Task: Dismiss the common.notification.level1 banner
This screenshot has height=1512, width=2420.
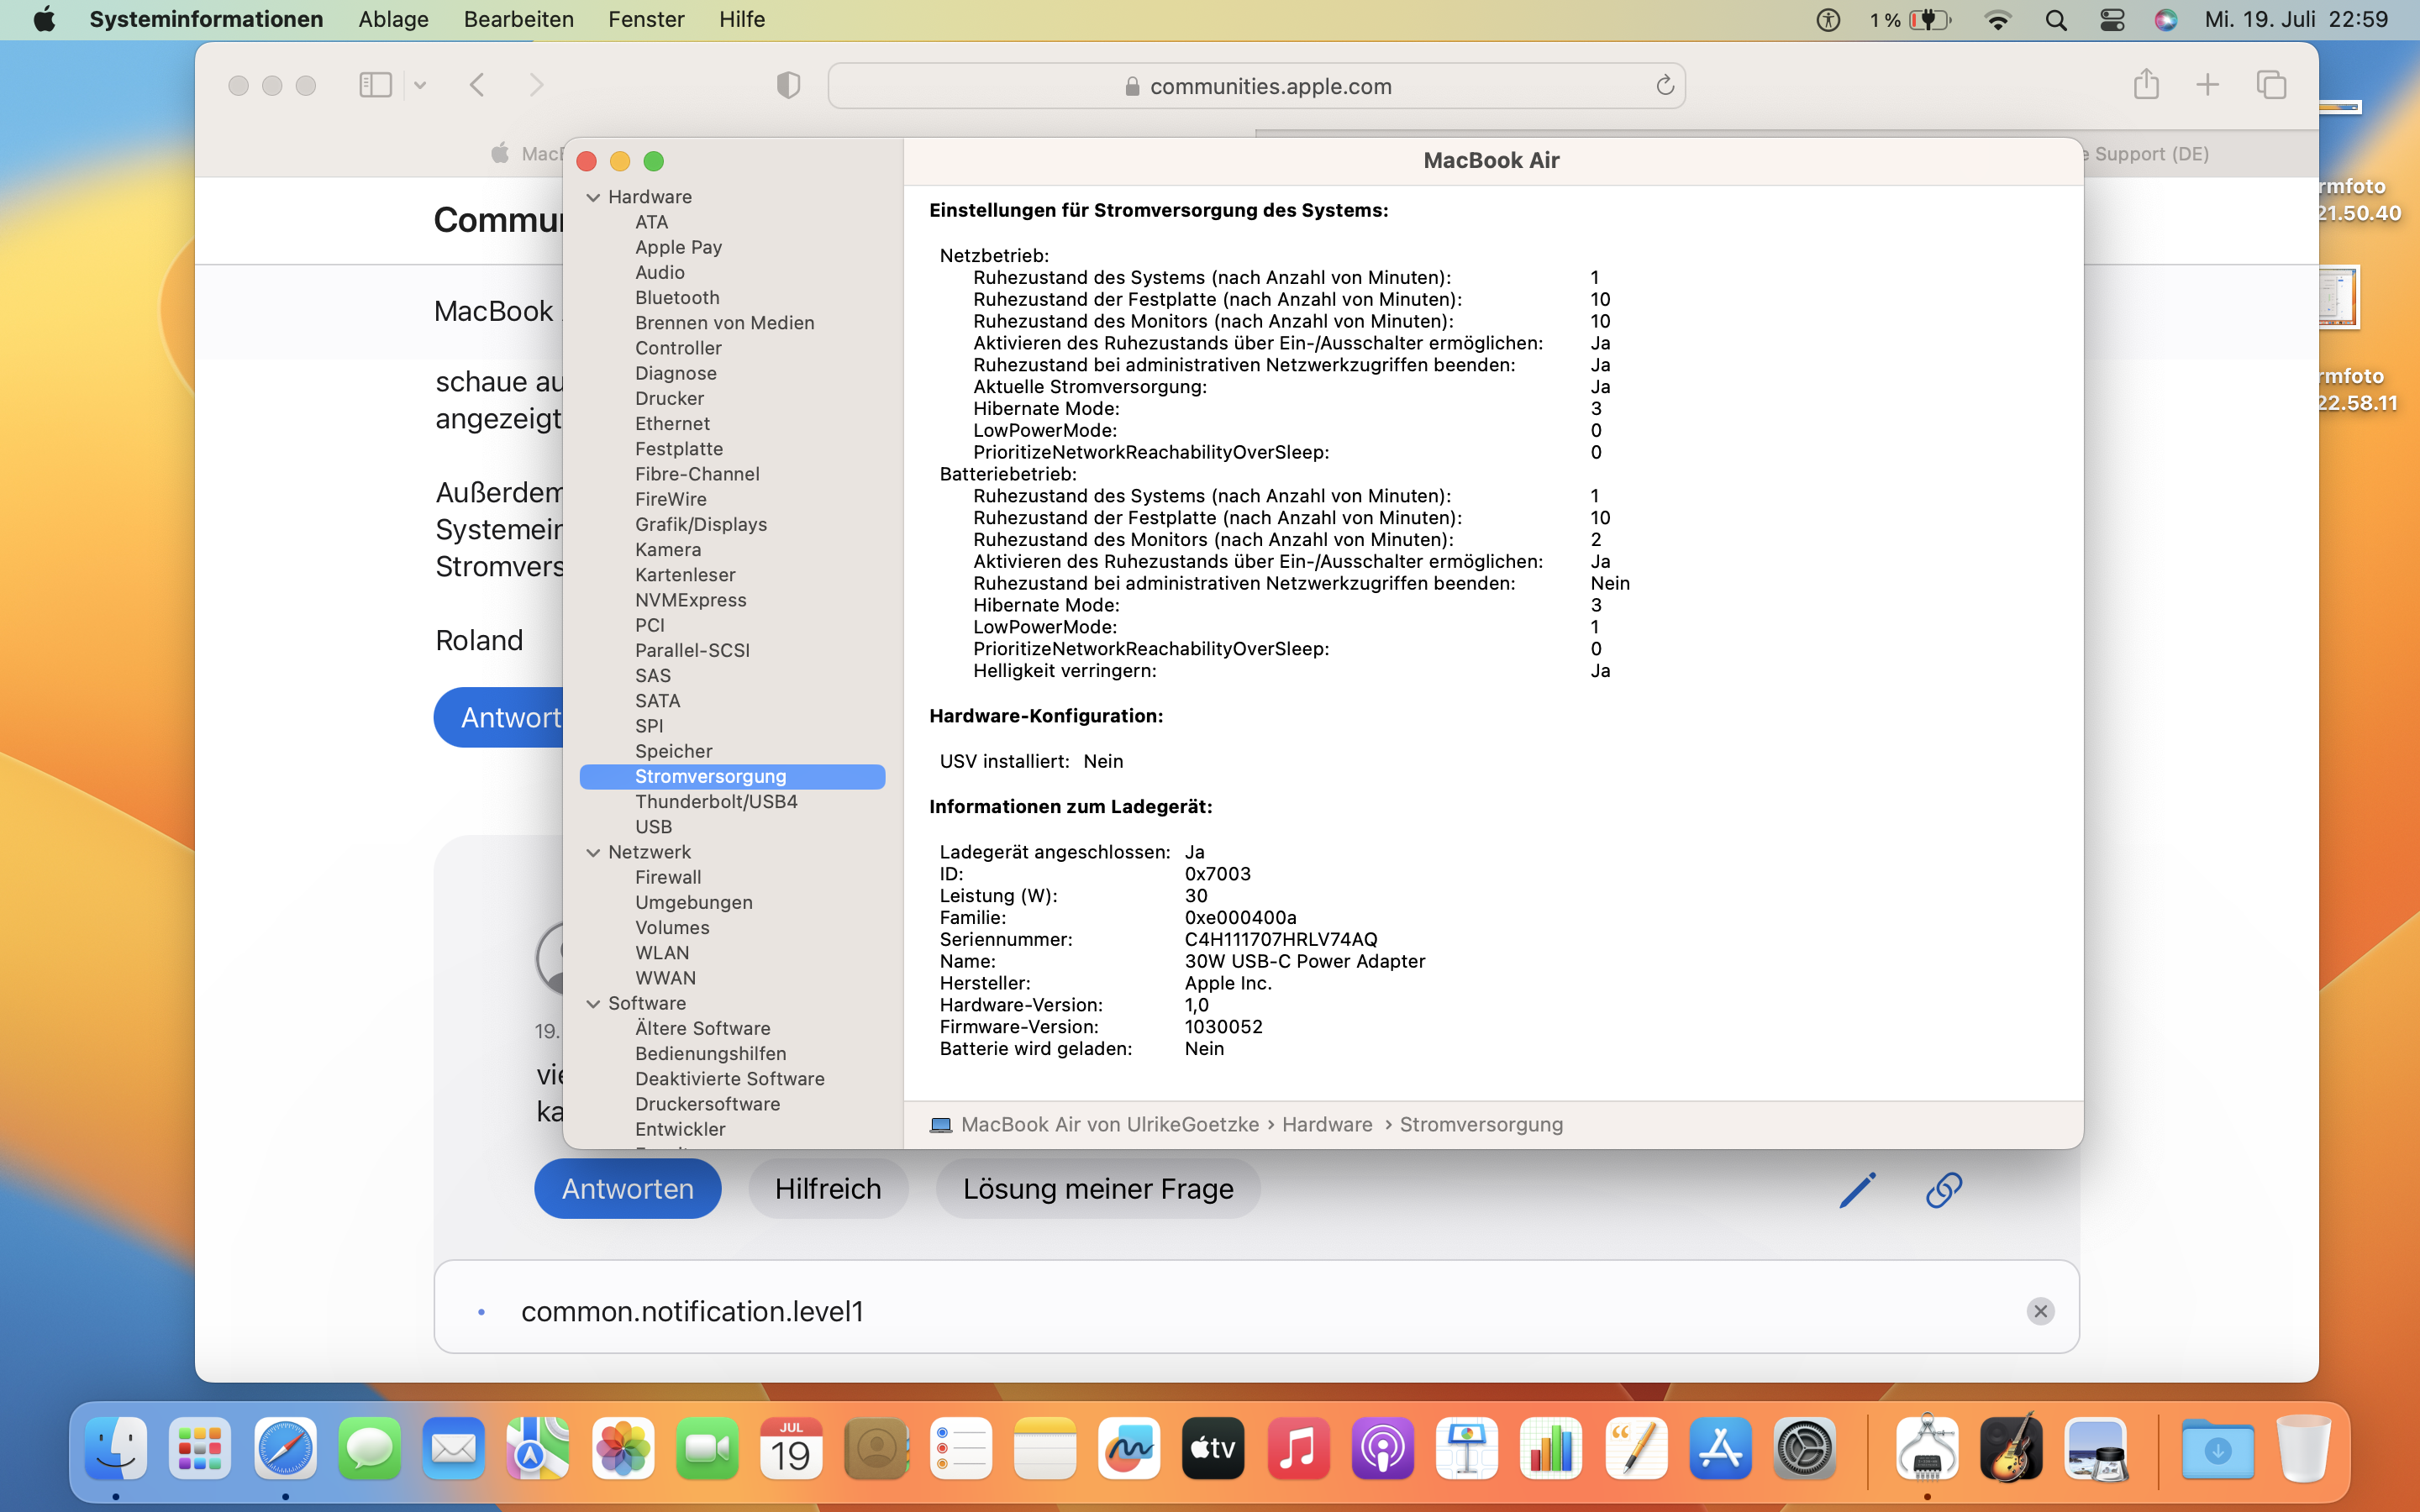Action: point(2040,1311)
